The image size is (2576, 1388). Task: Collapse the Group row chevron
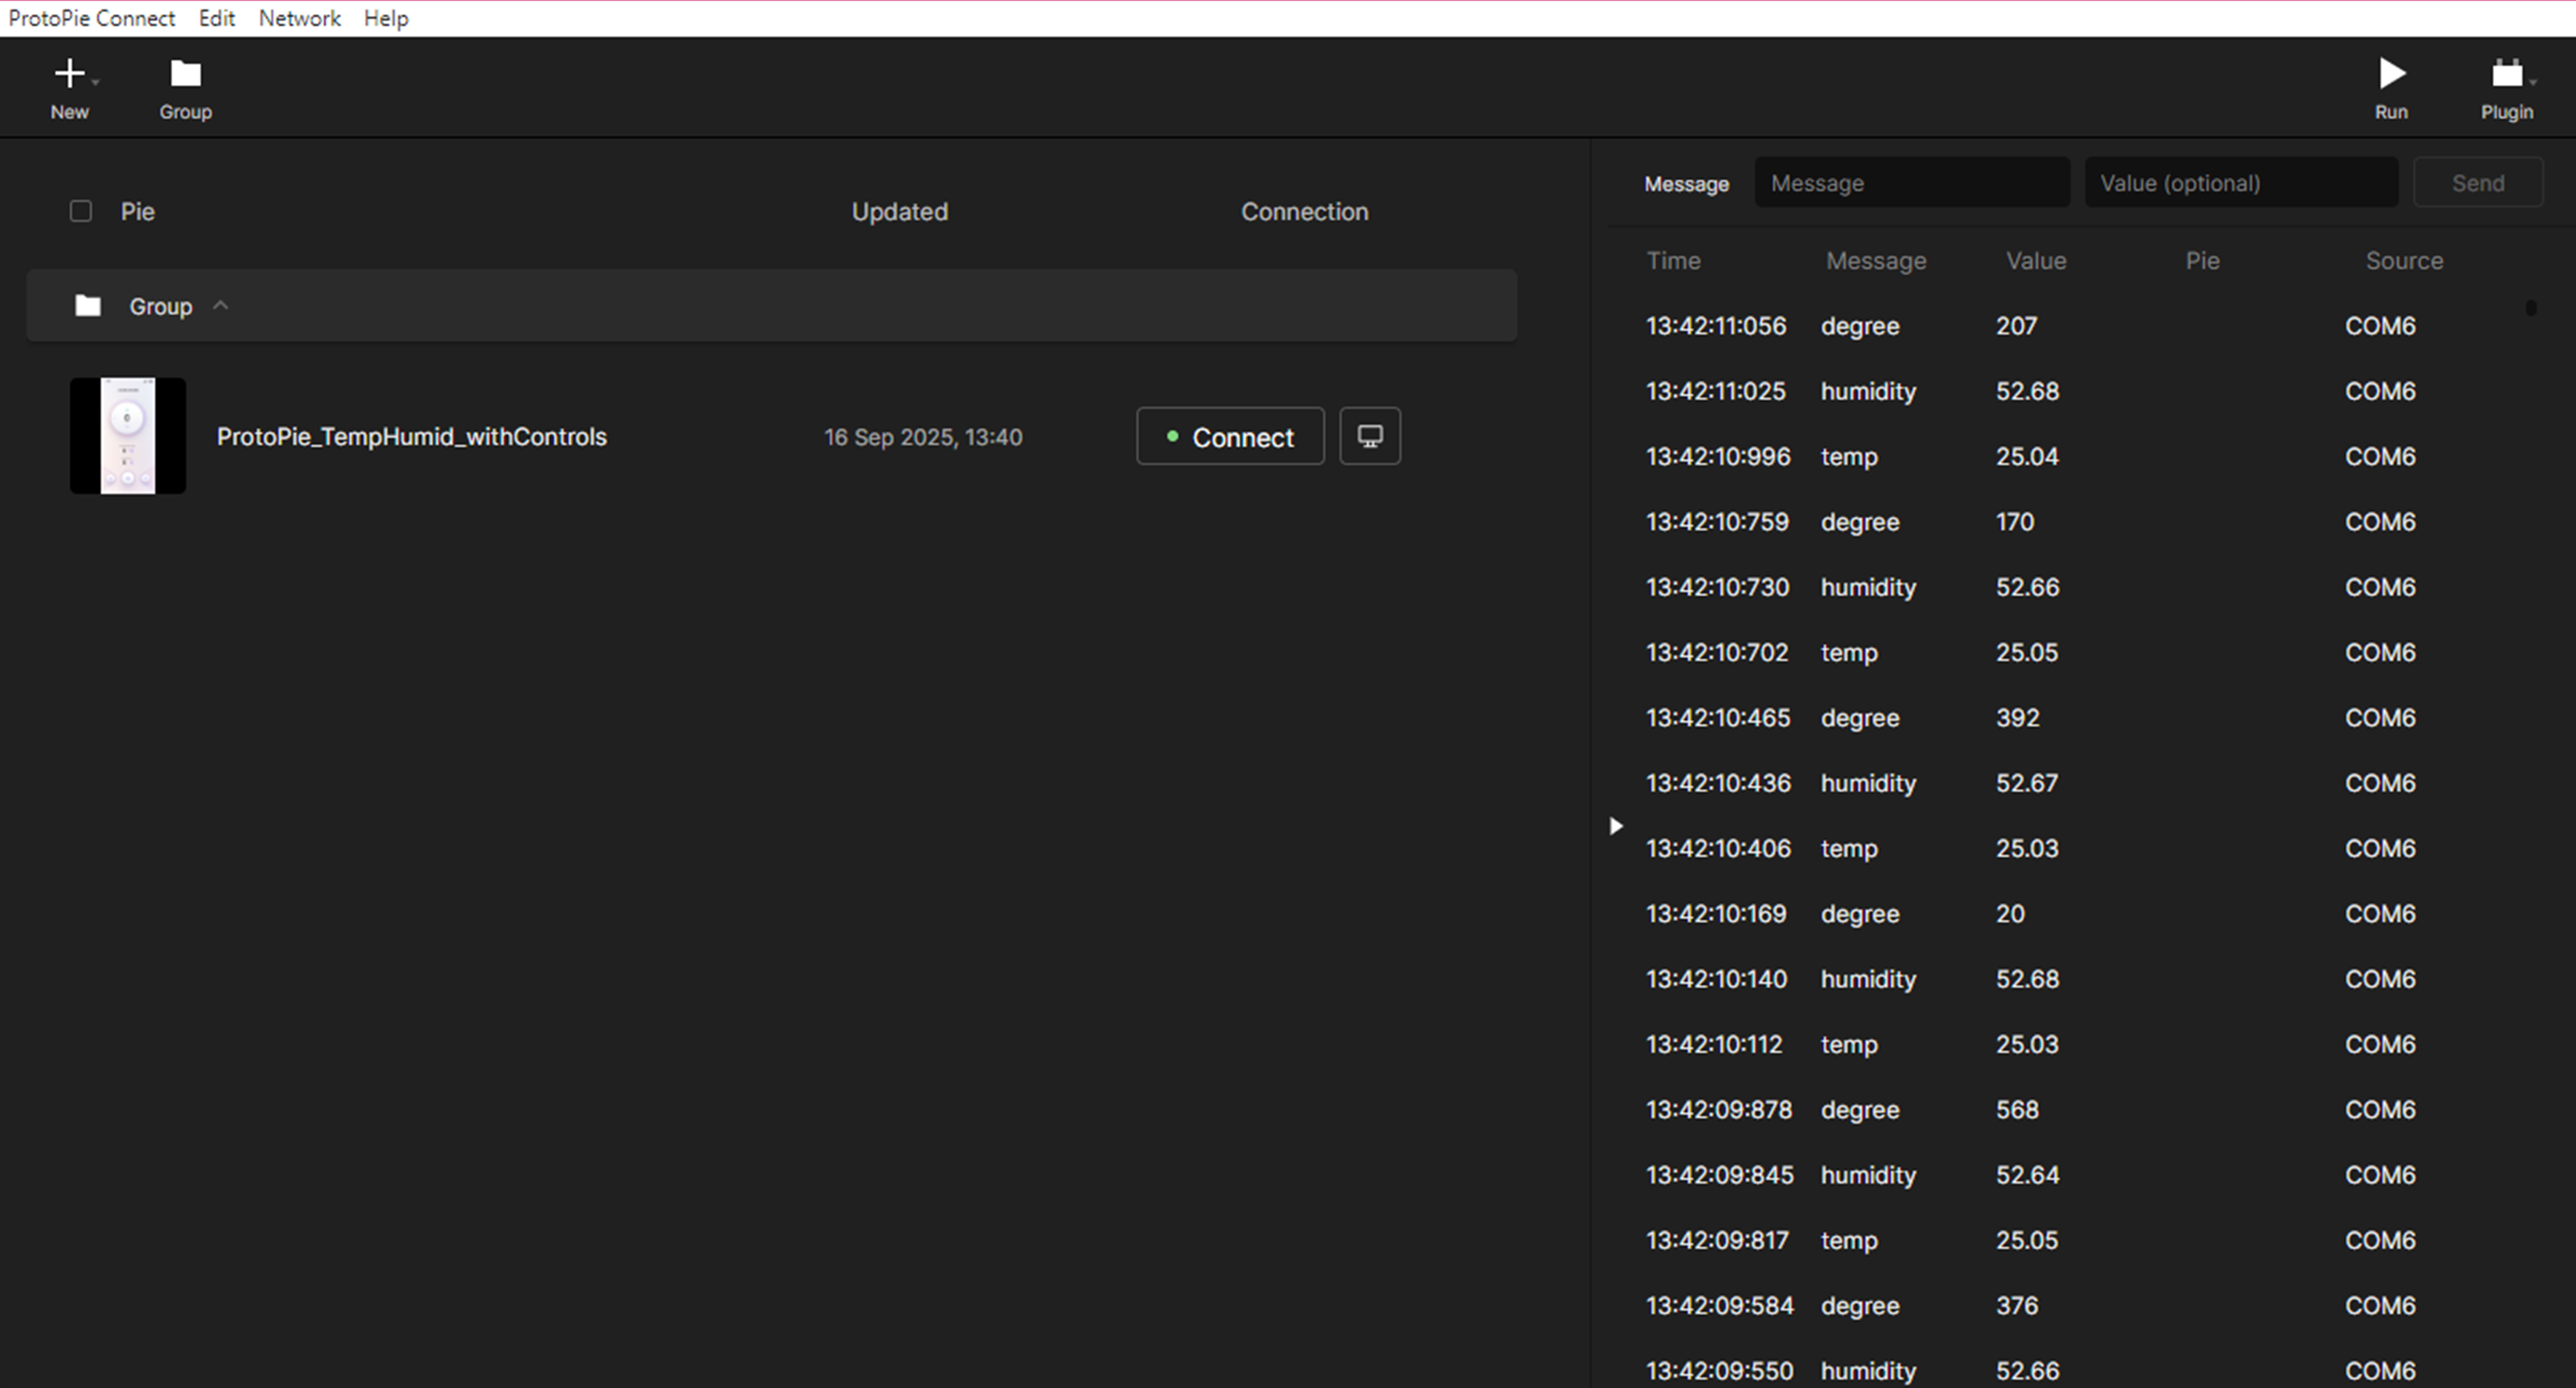click(221, 306)
